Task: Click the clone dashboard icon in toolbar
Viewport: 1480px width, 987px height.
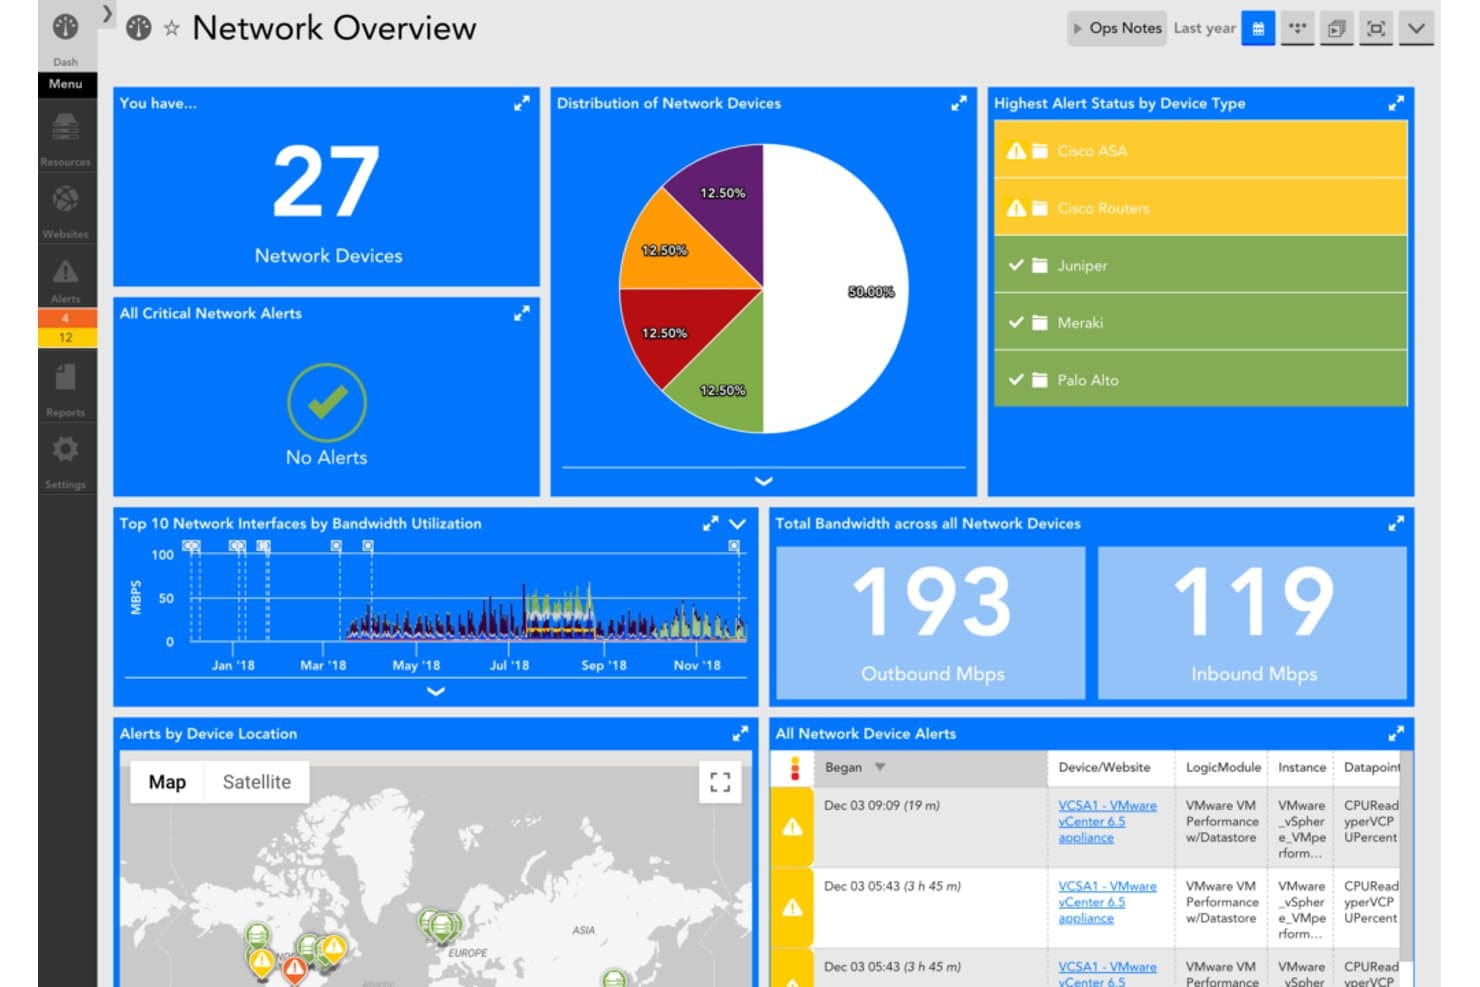Action: 1337,29
